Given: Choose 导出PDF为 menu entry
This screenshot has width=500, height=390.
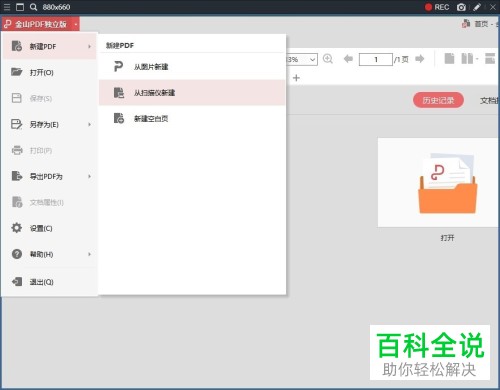Looking at the screenshot, I should coord(49,176).
